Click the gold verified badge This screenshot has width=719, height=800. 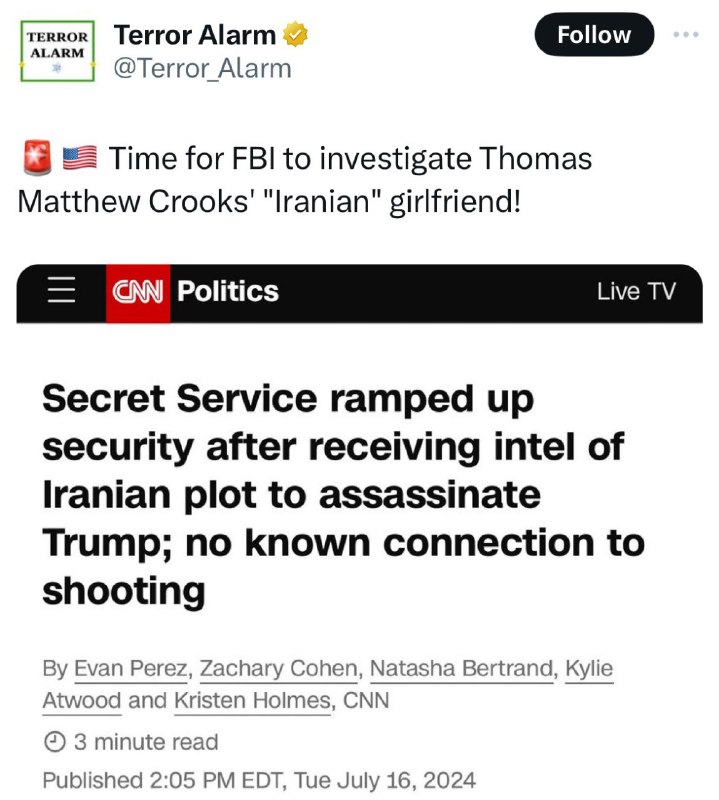(295, 35)
